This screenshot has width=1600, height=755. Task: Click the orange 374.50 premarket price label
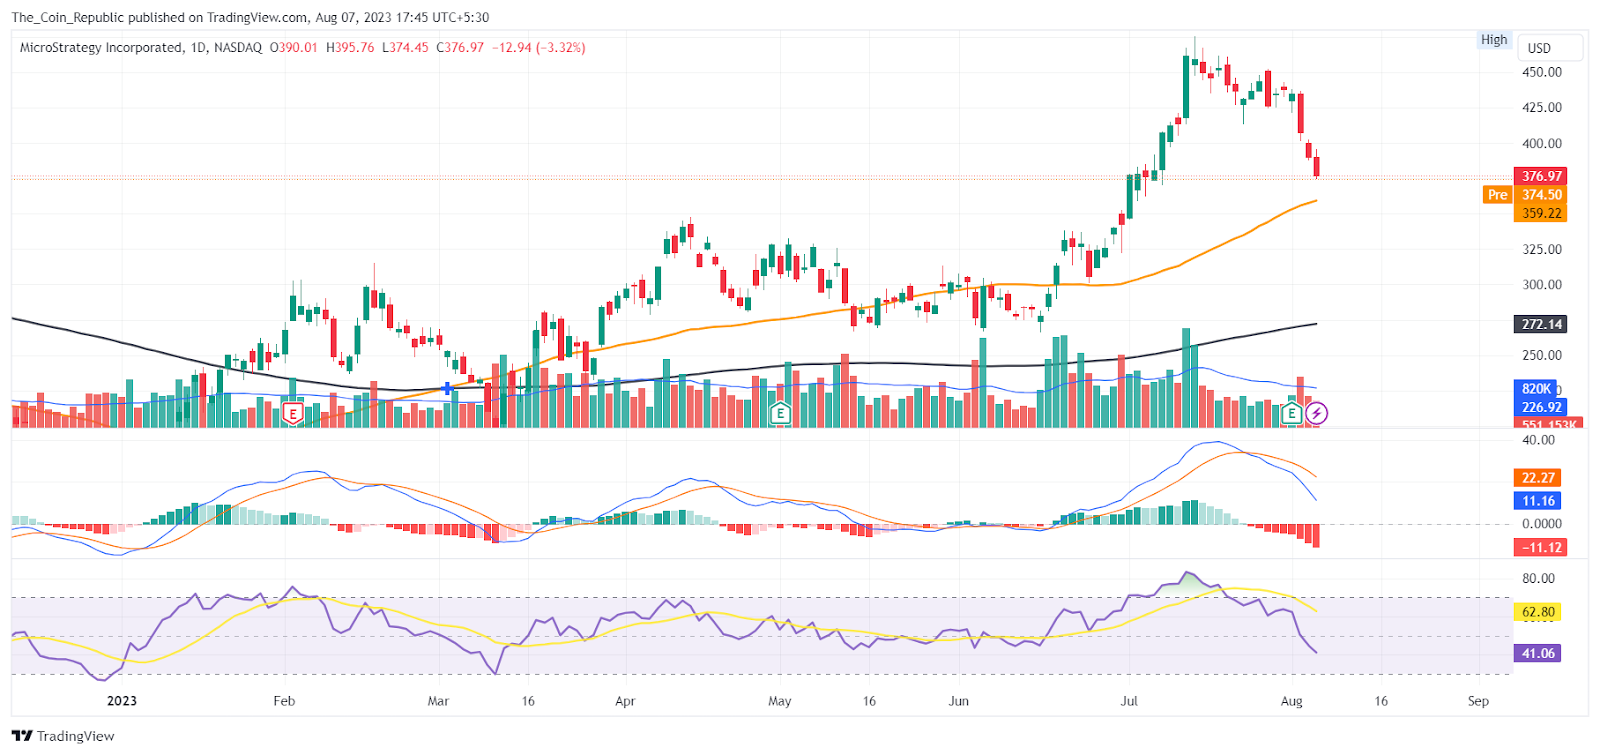pyautogui.click(x=1541, y=195)
